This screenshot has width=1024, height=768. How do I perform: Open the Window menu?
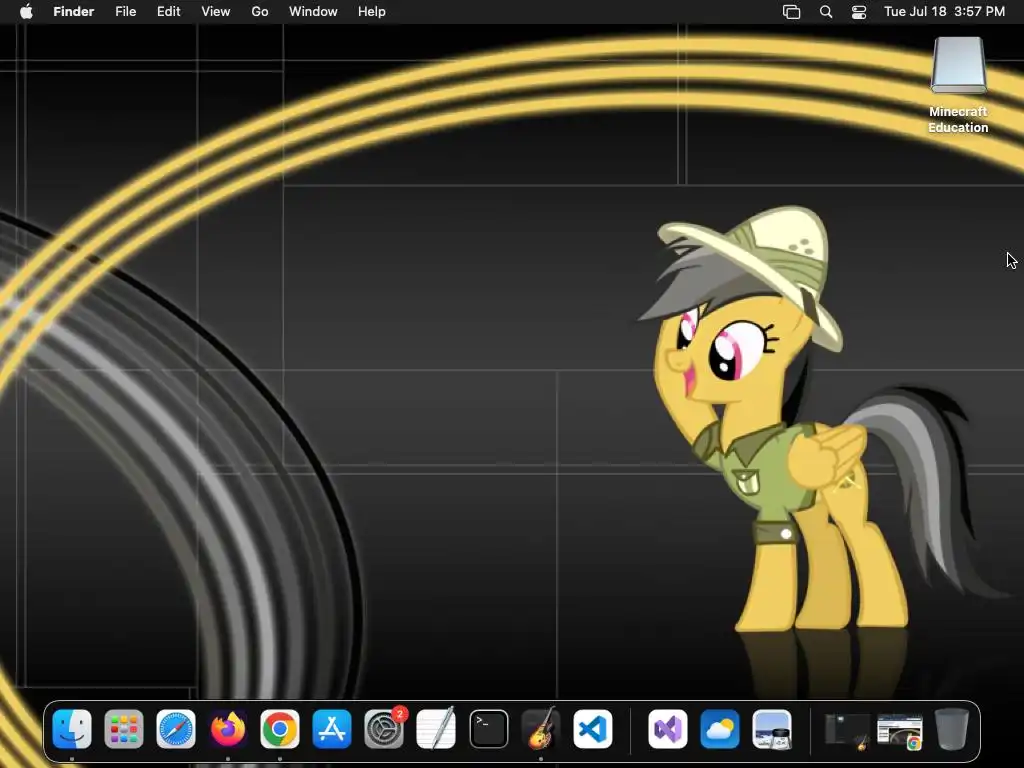(313, 12)
